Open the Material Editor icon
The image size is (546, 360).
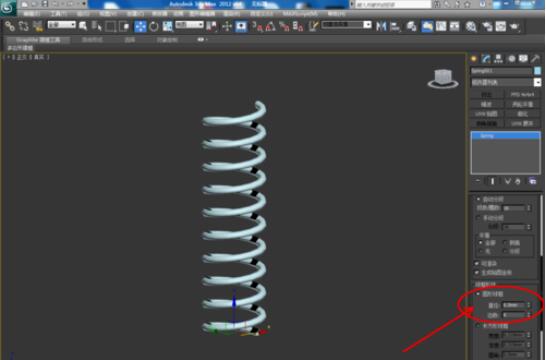(x=471, y=26)
